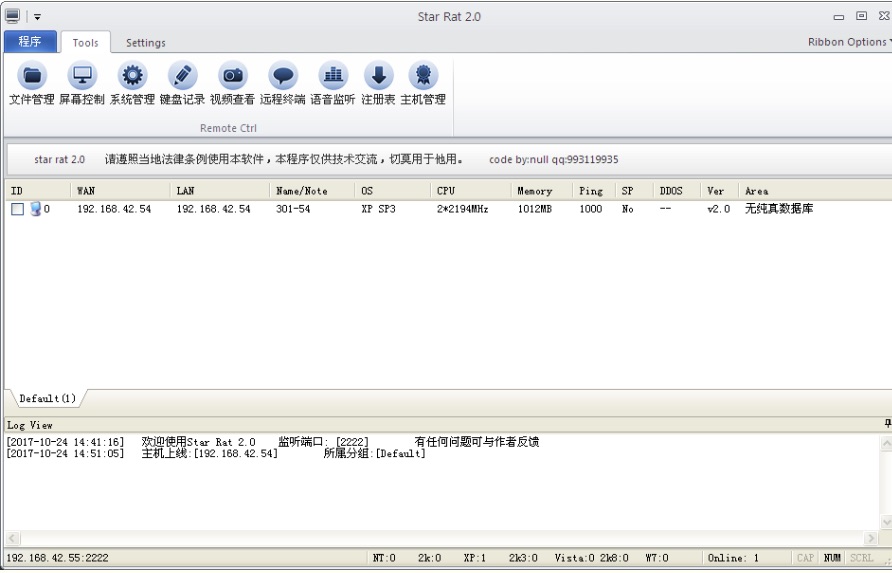Launch 屏幕控制 screen control
Viewport: 892px width, 573px height.
point(82,83)
